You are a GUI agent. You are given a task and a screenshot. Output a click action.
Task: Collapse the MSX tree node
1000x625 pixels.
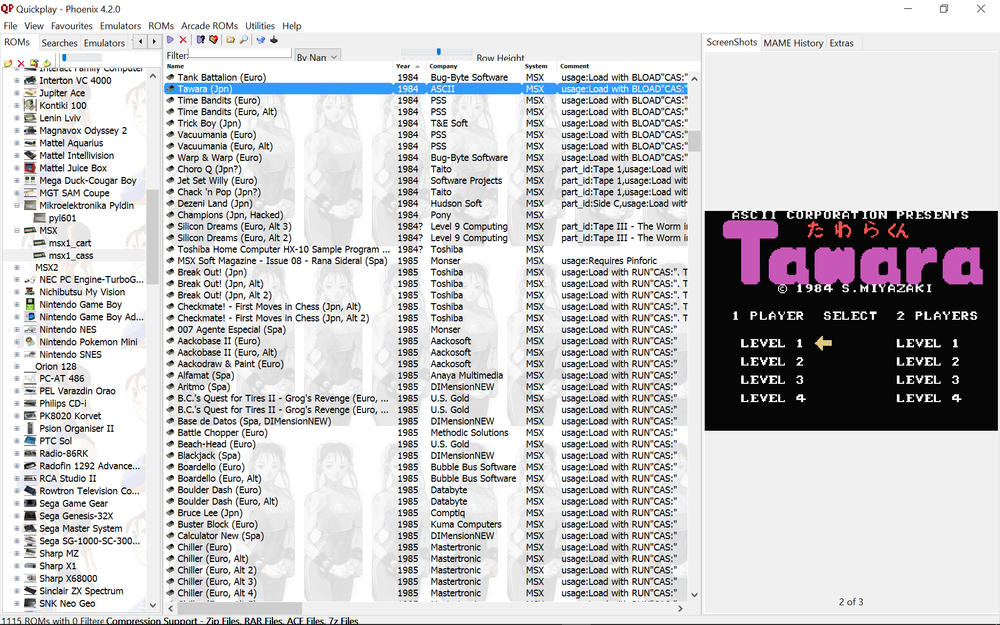[17, 231]
